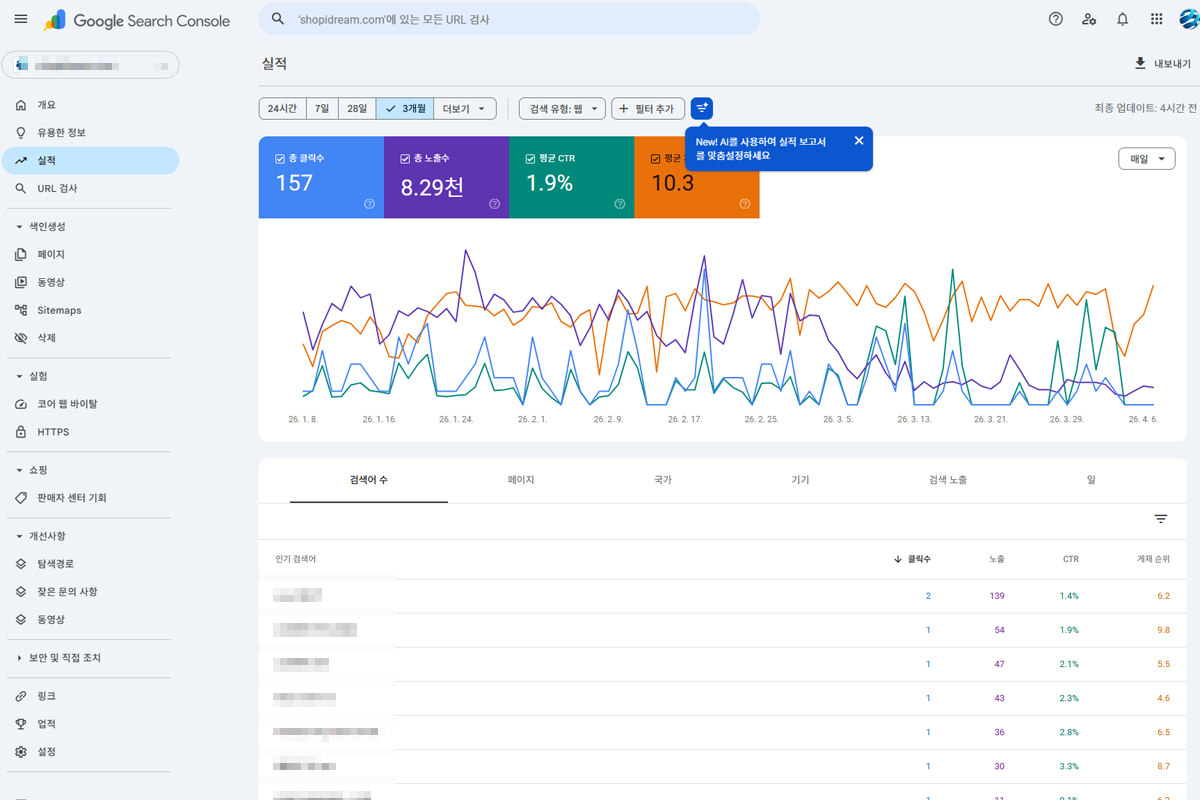Click the user management icon in header
This screenshot has width=1200, height=800.
pos(1089,19)
